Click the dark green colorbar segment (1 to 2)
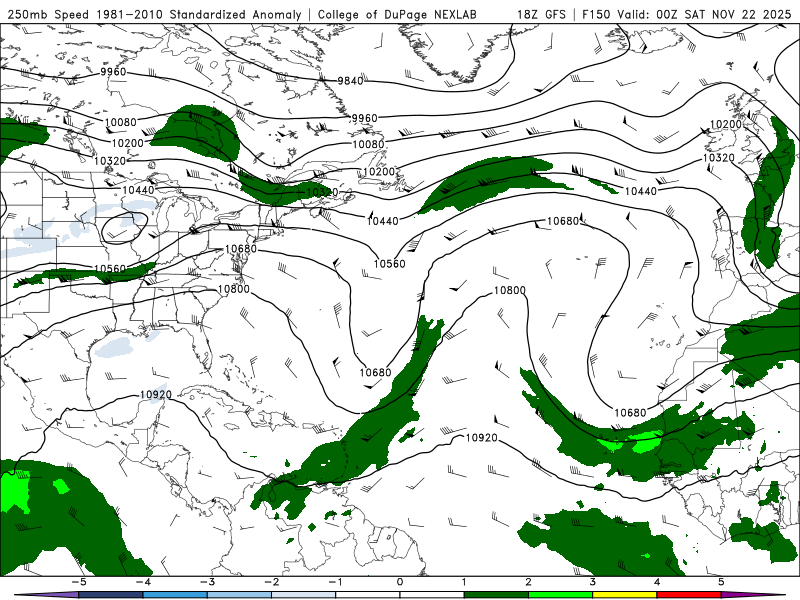 pyautogui.click(x=496, y=595)
